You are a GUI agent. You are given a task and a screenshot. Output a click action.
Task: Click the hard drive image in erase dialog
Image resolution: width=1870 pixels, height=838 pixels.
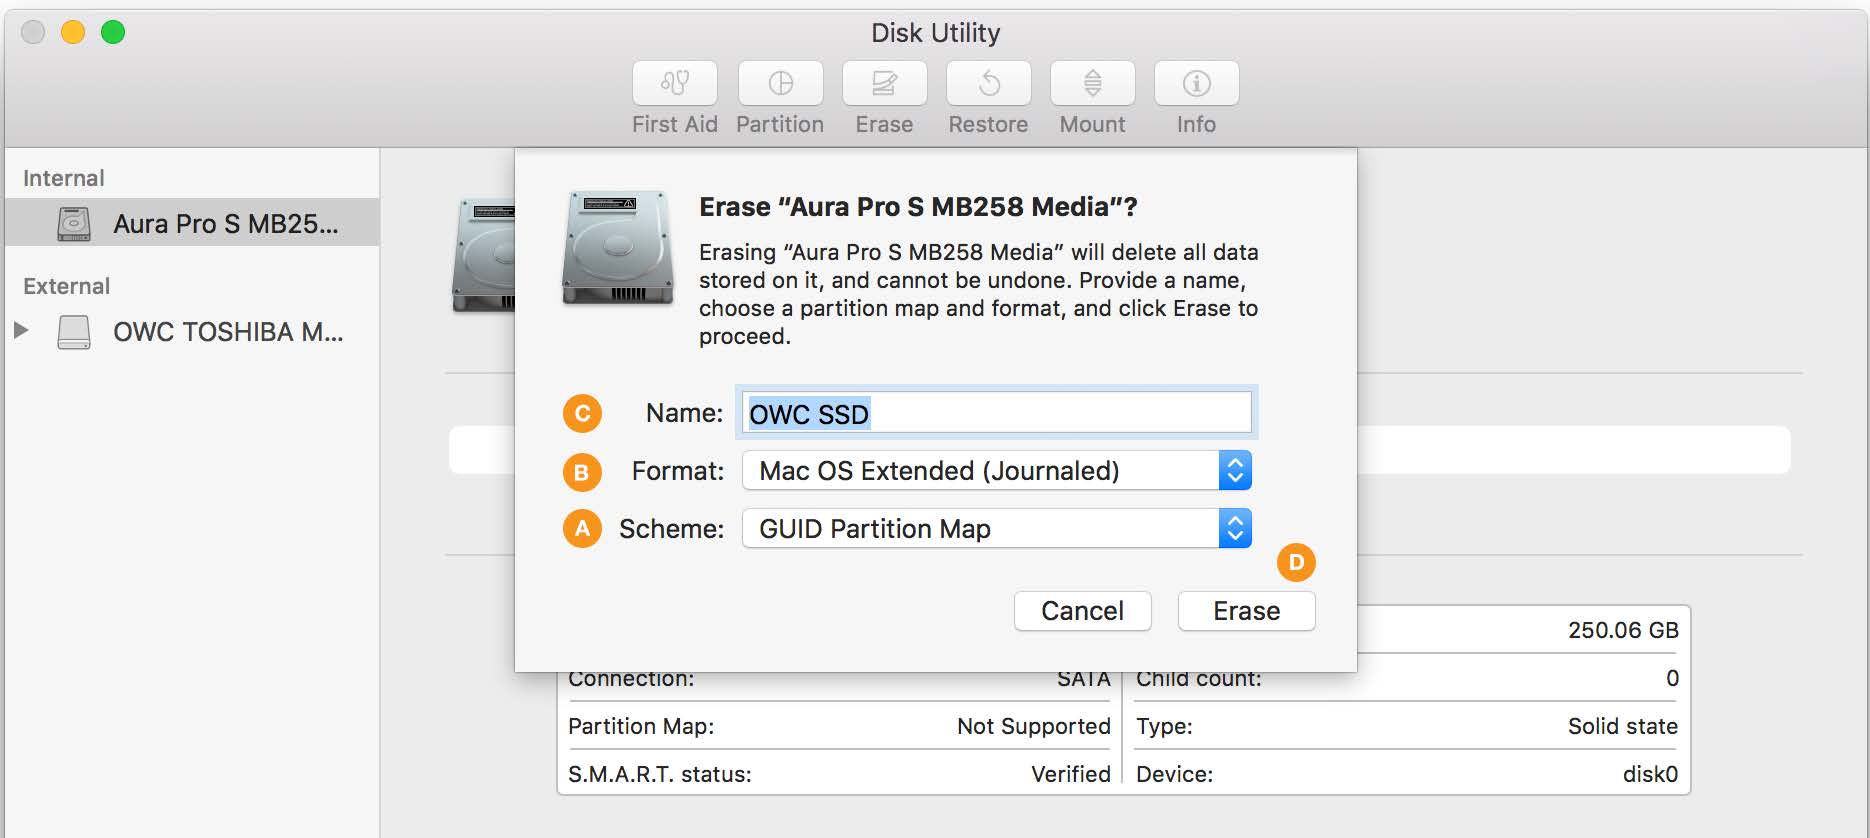[617, 248]
